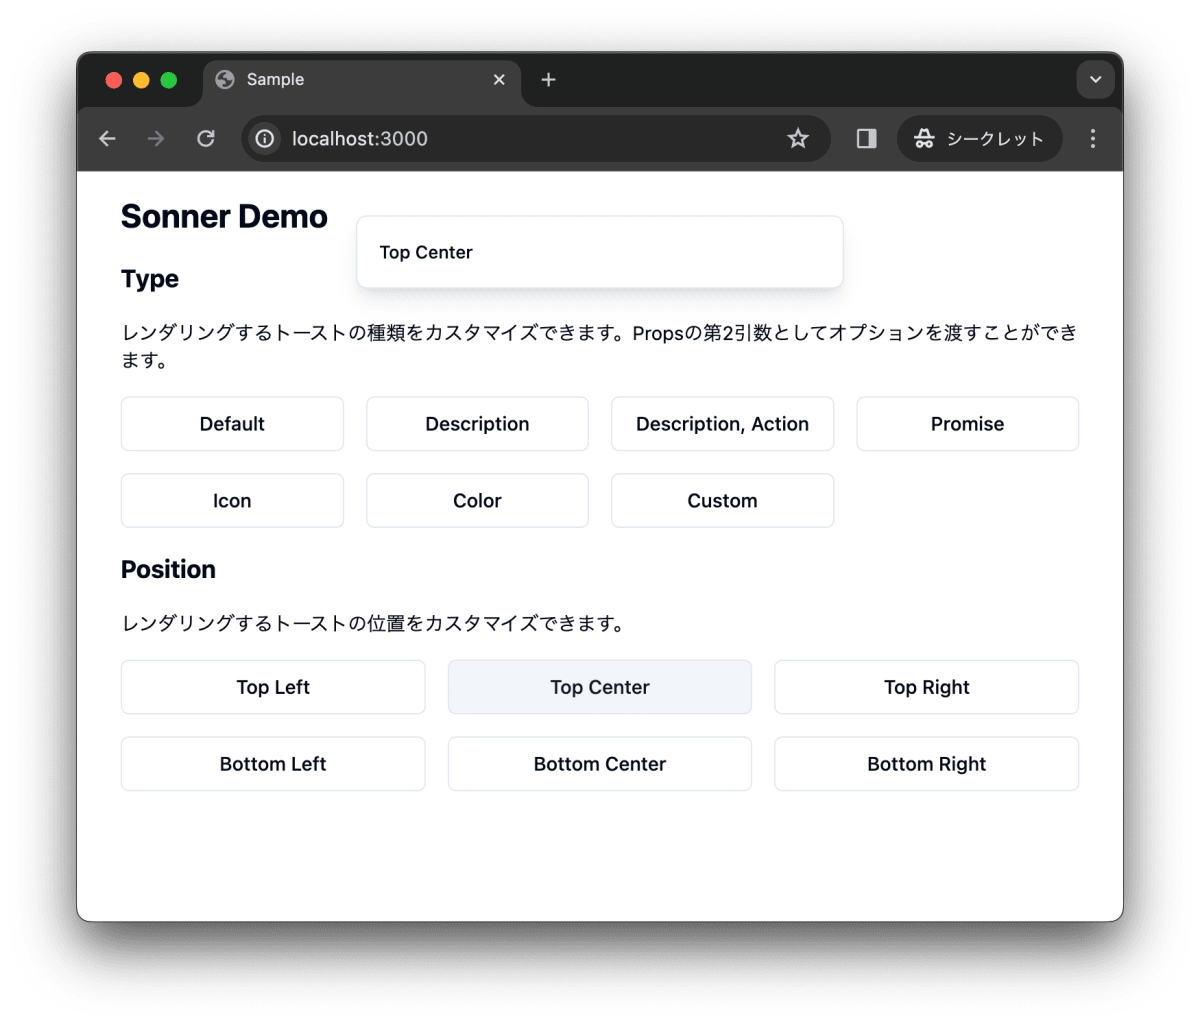Click the Sonner Demo heading
Screen dimensions: 1200x1023
224,217
